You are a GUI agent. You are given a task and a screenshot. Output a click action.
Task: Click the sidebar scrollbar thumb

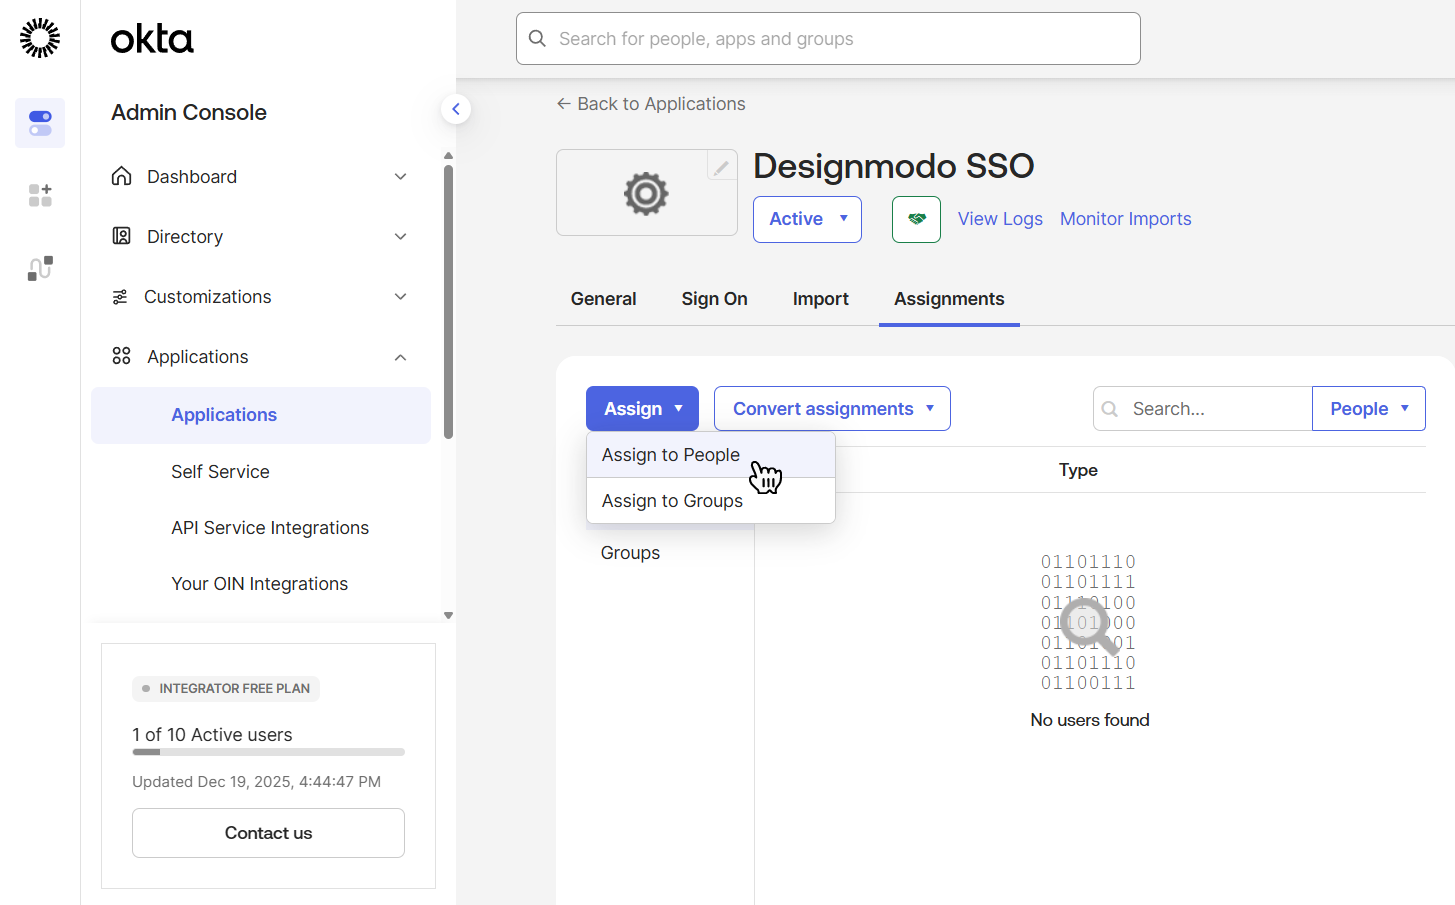coord(448,302)
